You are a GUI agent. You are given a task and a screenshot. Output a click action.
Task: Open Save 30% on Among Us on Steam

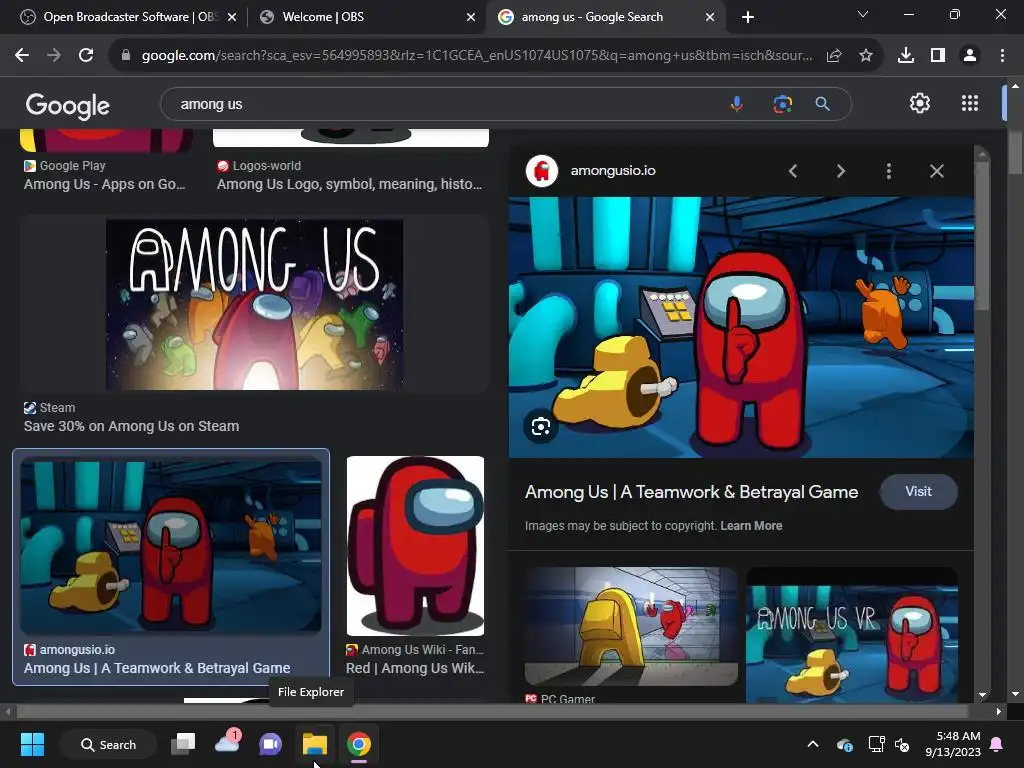pos(131,426)
